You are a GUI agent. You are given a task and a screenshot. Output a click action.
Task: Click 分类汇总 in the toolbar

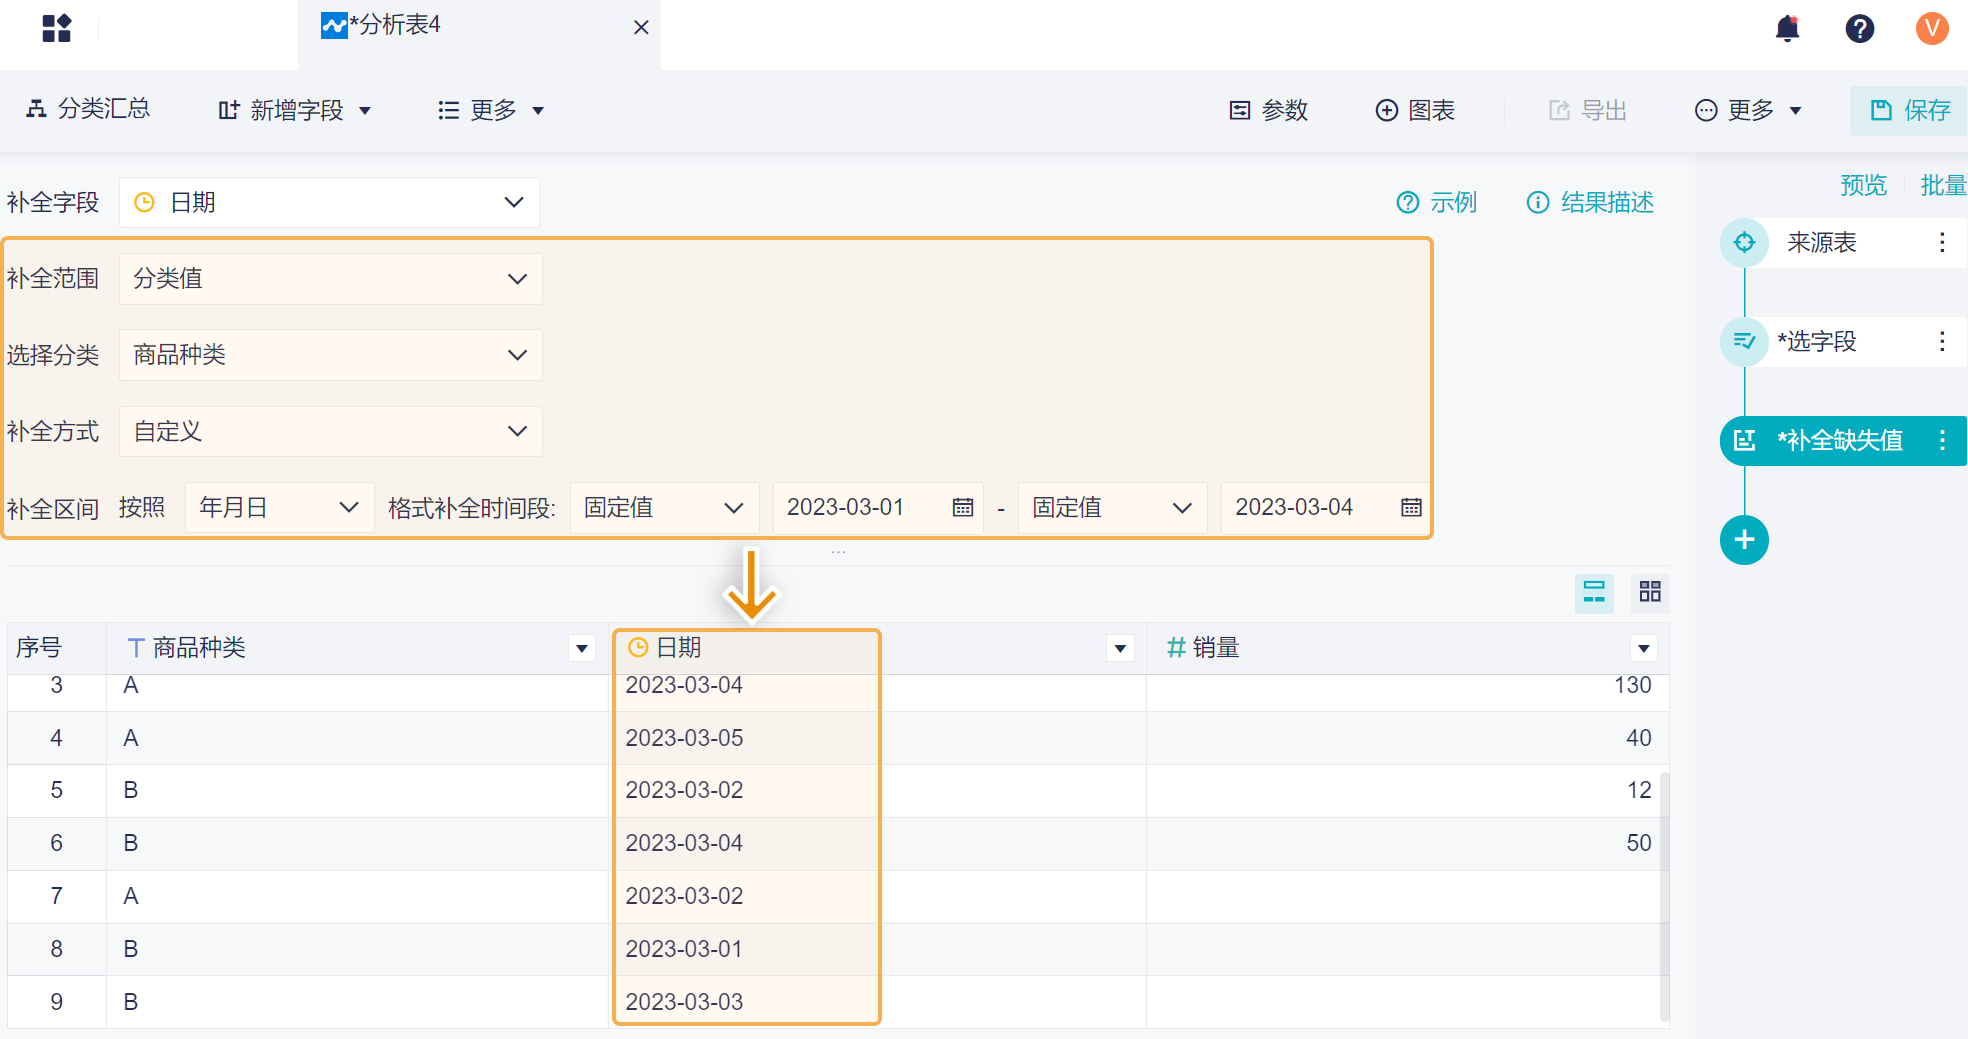coord(88,109)
